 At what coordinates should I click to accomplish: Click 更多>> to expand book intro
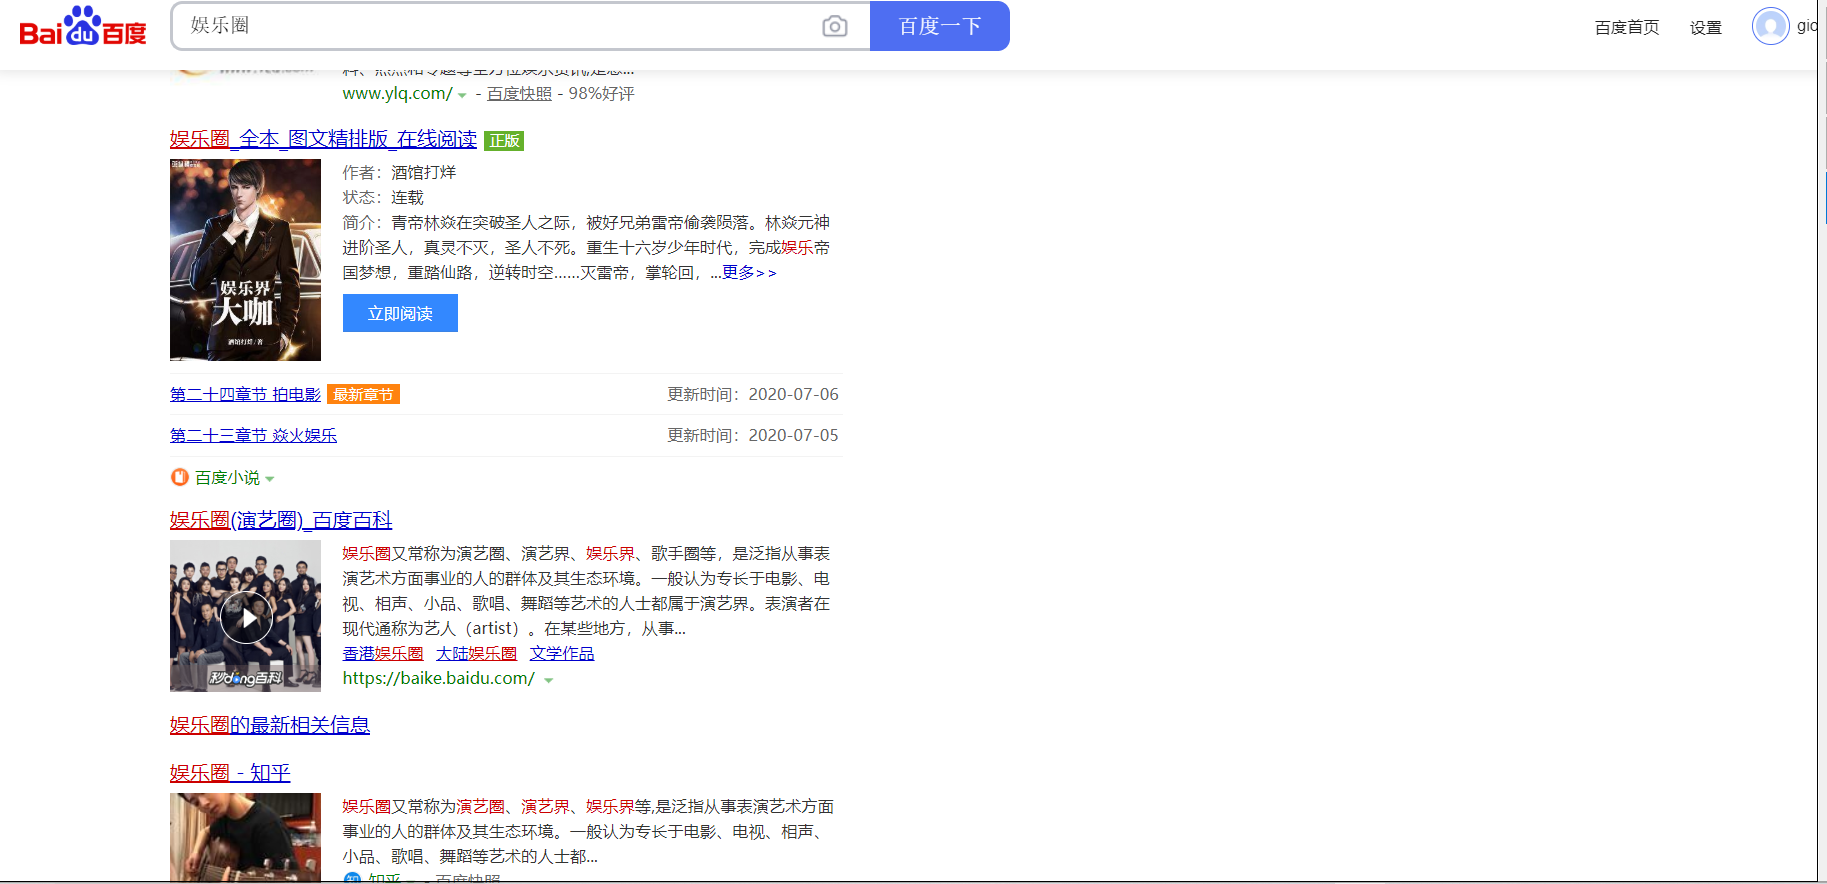tap(749, 272)
